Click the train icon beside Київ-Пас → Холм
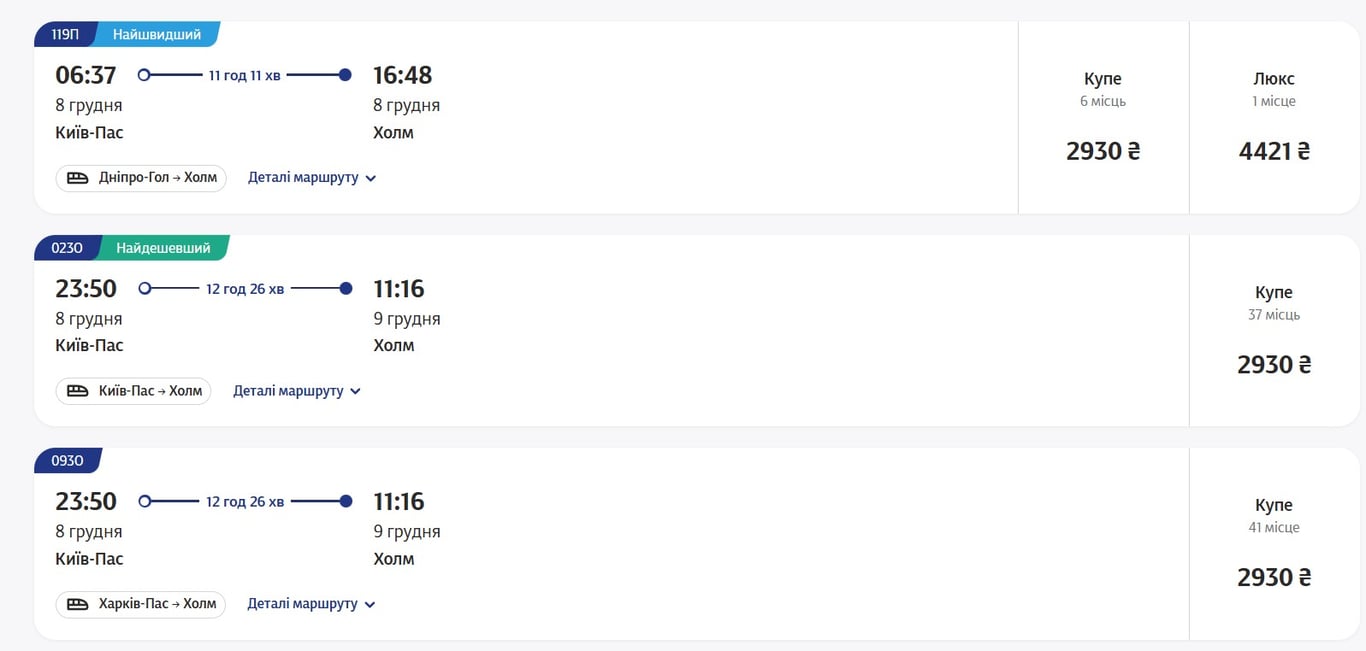 click(x=78, y=391)
